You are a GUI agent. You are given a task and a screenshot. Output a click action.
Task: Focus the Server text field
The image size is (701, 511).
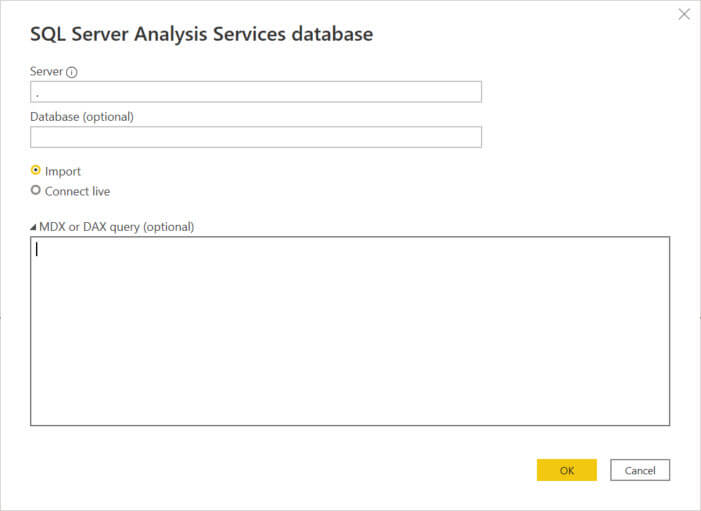(256, 92)
